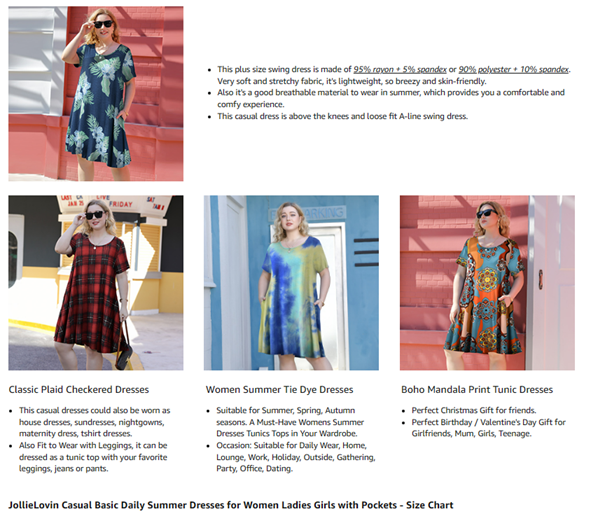Click the 95% rayon + 5% spandex text
The image size is (591, 514).
(x=400, y=69)
